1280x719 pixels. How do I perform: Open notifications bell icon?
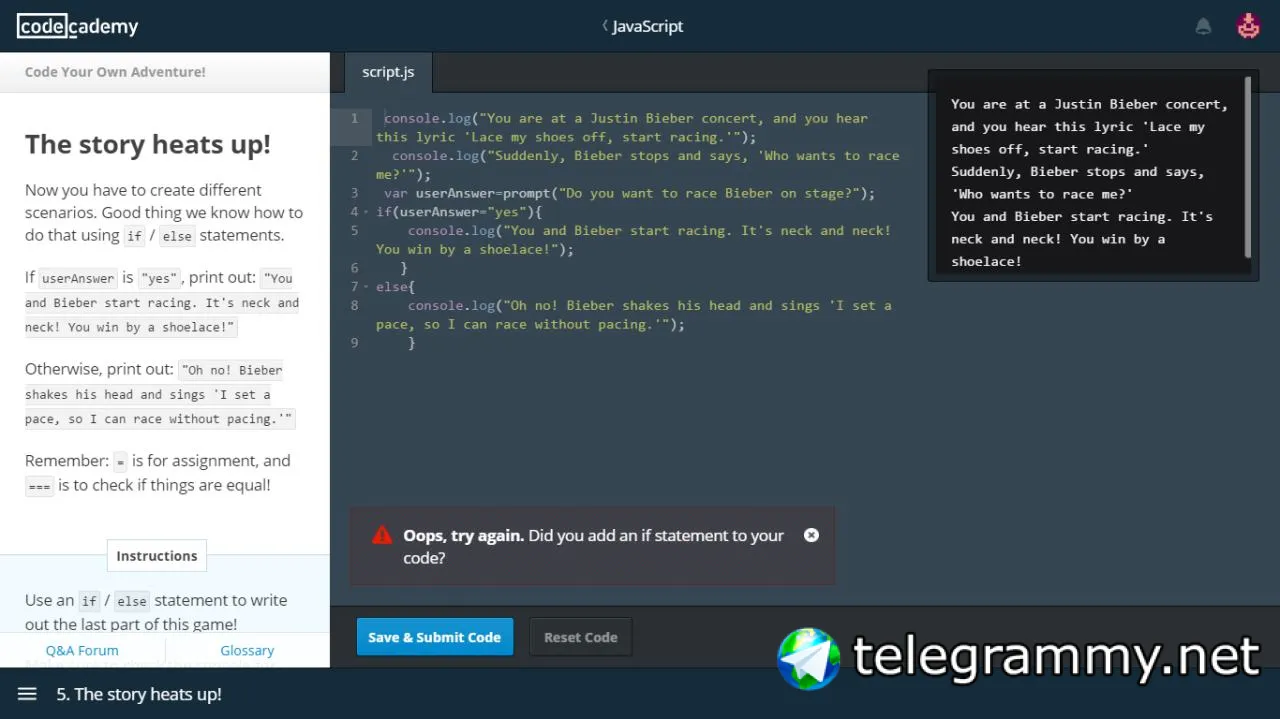point(1204,27)
